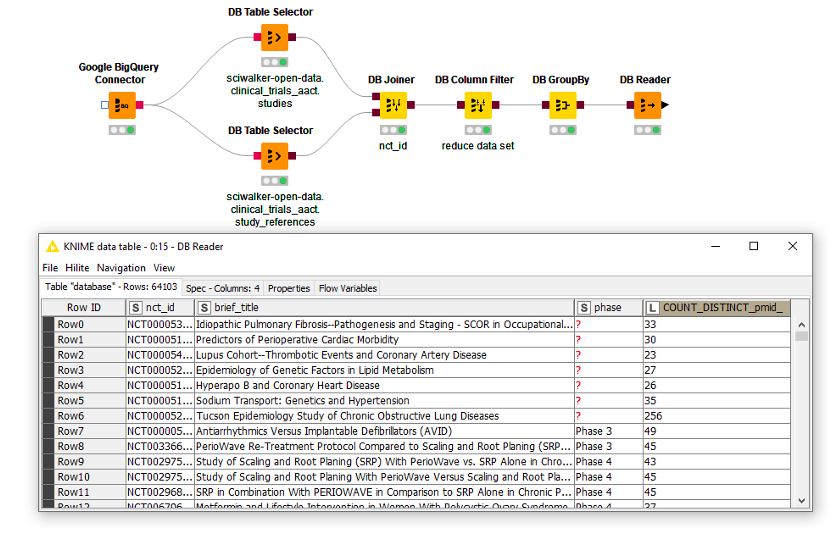Sort by COUNT_DISTINCT_pmid_ column header
Screen dimensions: 833x538
tap(717, 308)
